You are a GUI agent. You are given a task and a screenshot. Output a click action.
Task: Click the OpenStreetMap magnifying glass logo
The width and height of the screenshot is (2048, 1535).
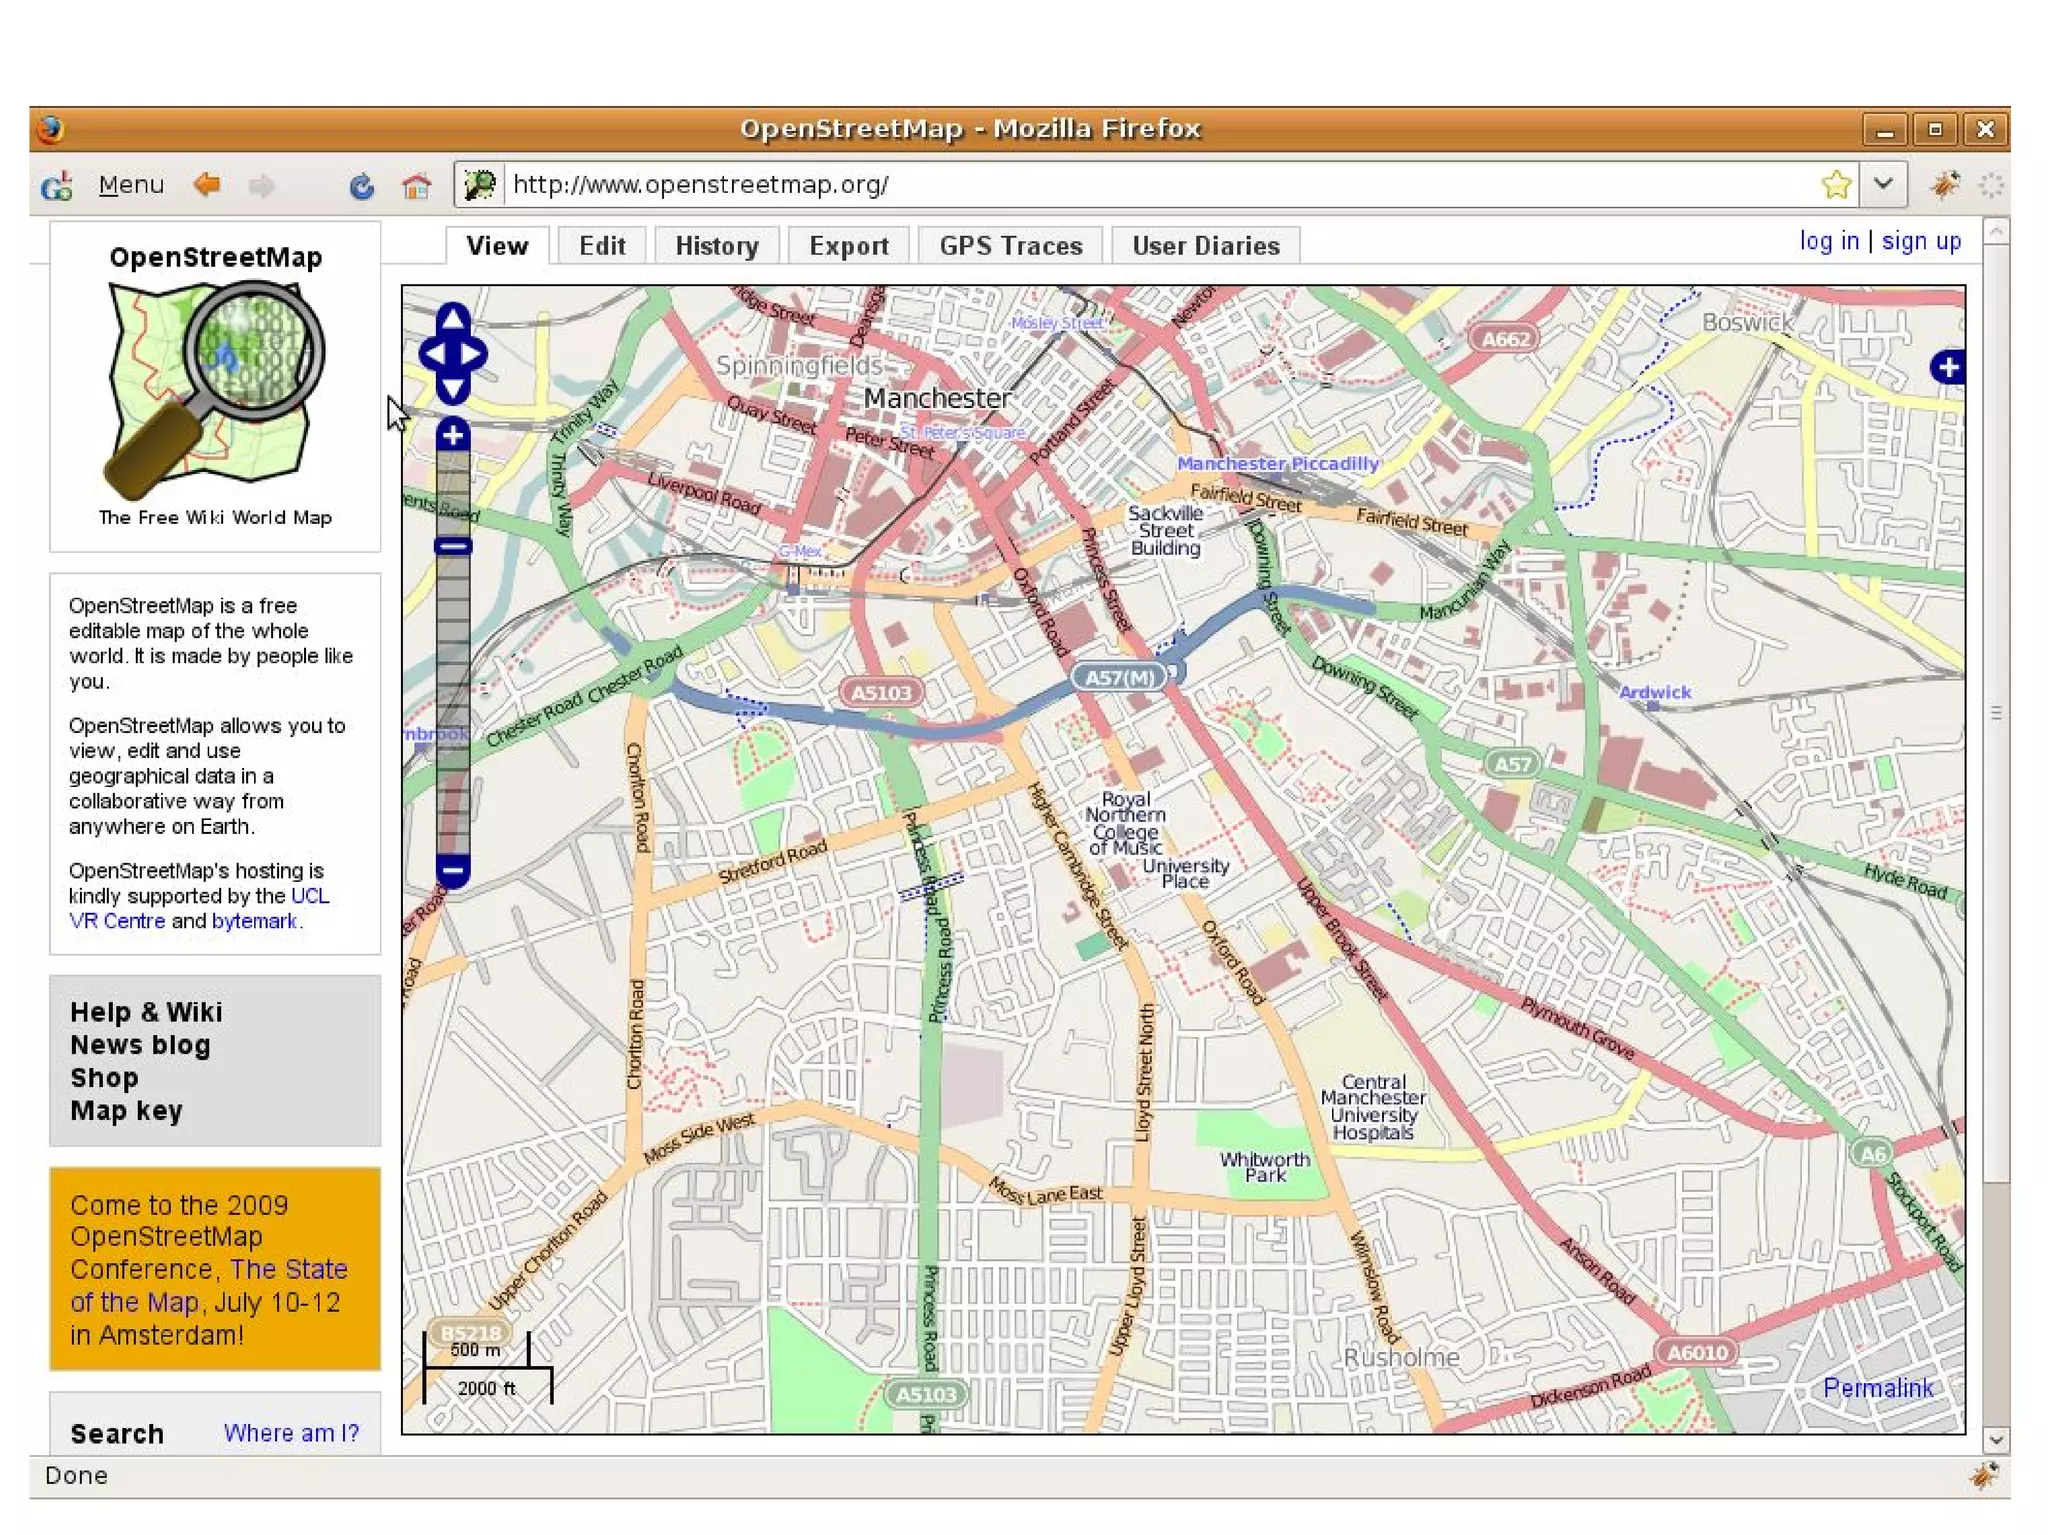click(215, 390)
